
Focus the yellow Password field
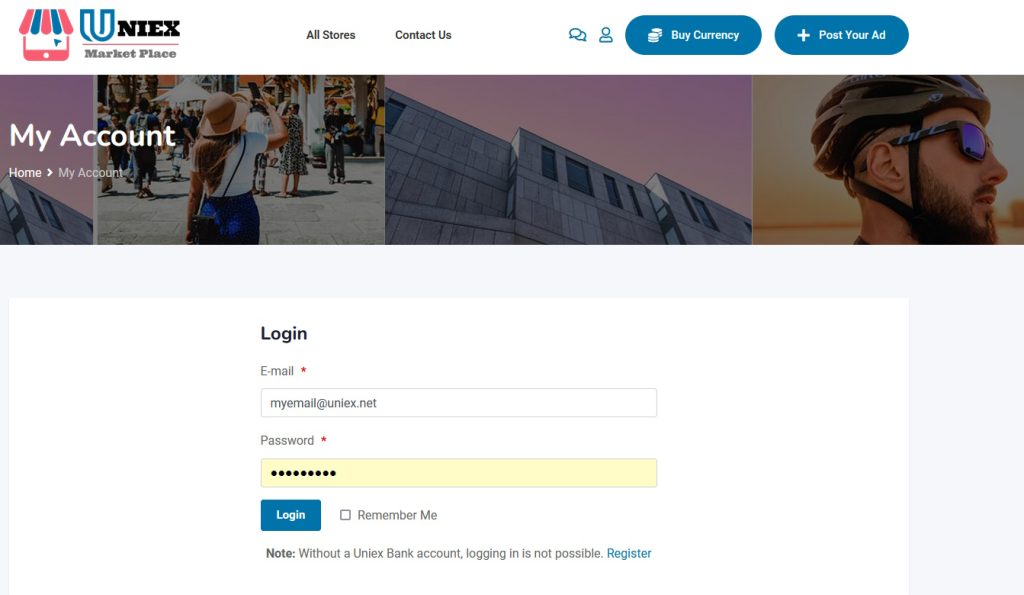click(x=458, y=473)
